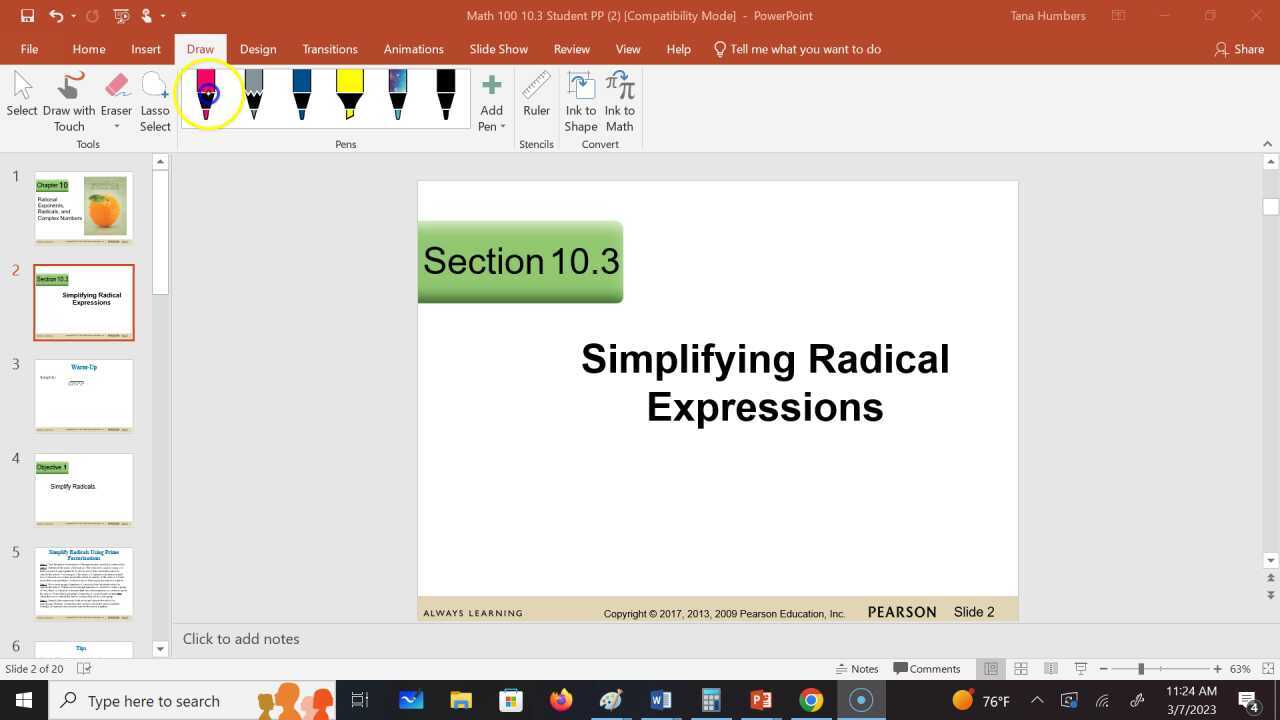The image size is (1280, 720).
Task: Select the Lasso Select tool
Action: pyautogui.click(x=154, y=97)
